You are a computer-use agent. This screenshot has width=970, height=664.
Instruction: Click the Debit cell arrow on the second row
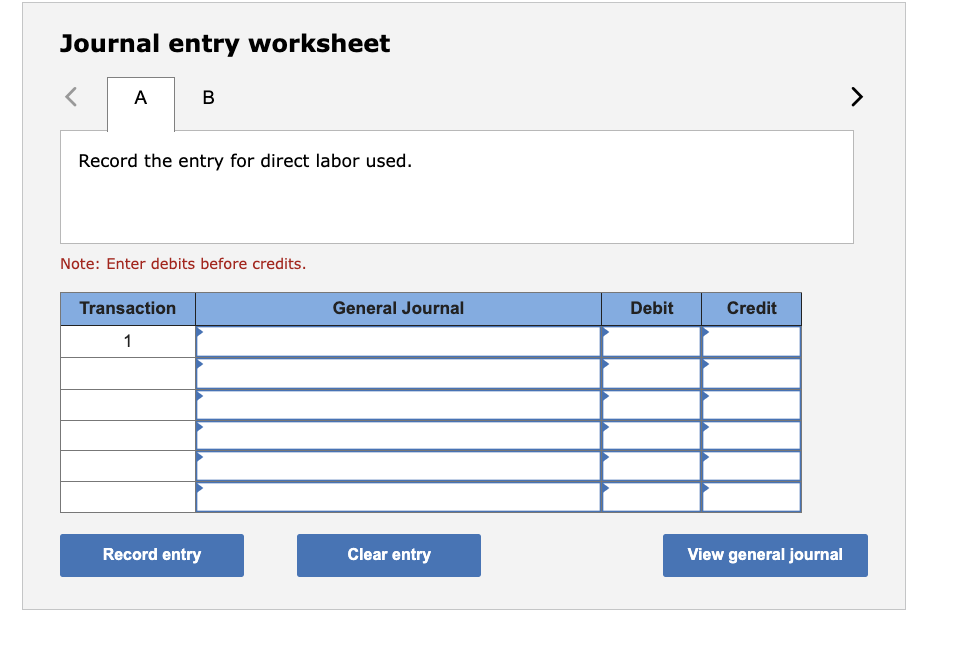(x=604, y=361)
